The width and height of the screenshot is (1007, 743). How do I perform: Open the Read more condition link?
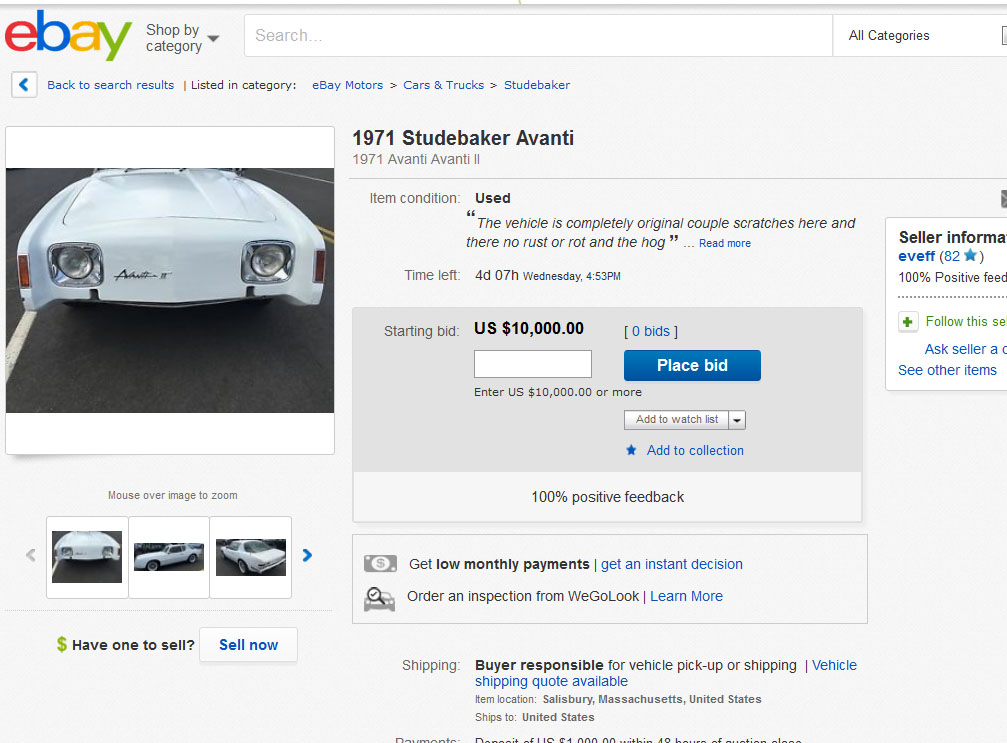pyautogui.click(x=724, y=243)
